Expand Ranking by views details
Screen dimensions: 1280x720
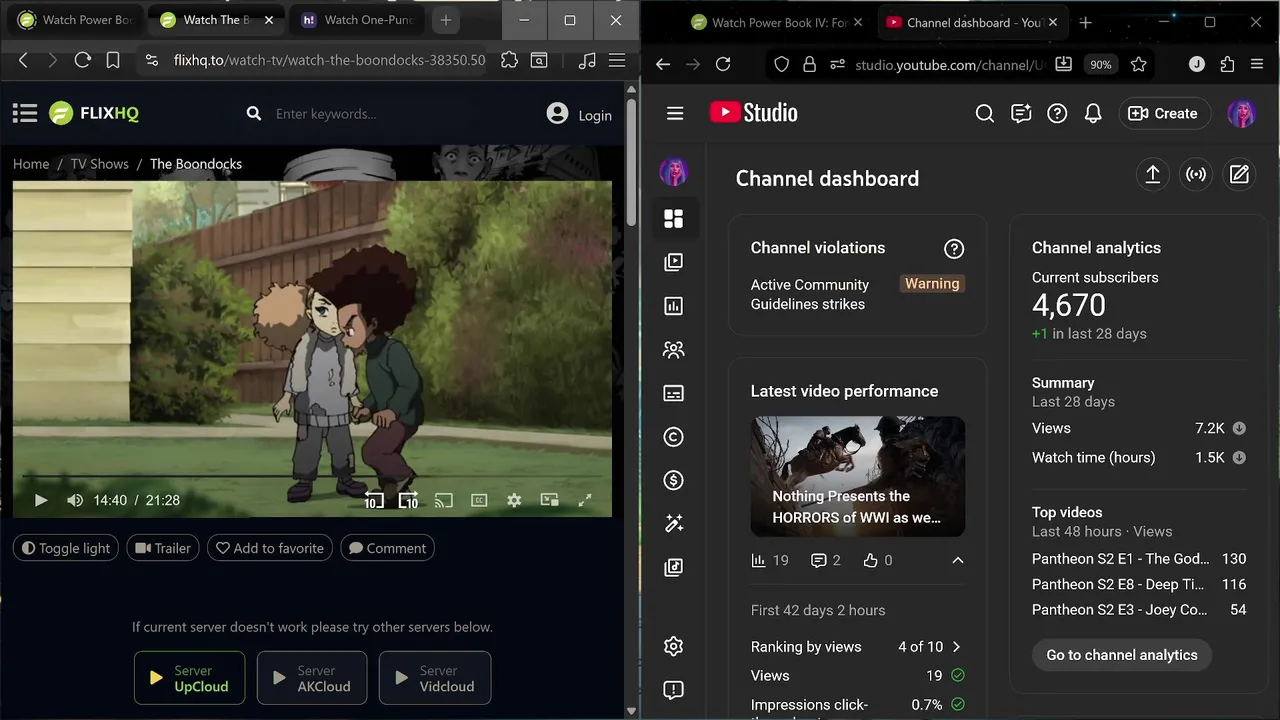pyautogui.click(x=957, y=647)
